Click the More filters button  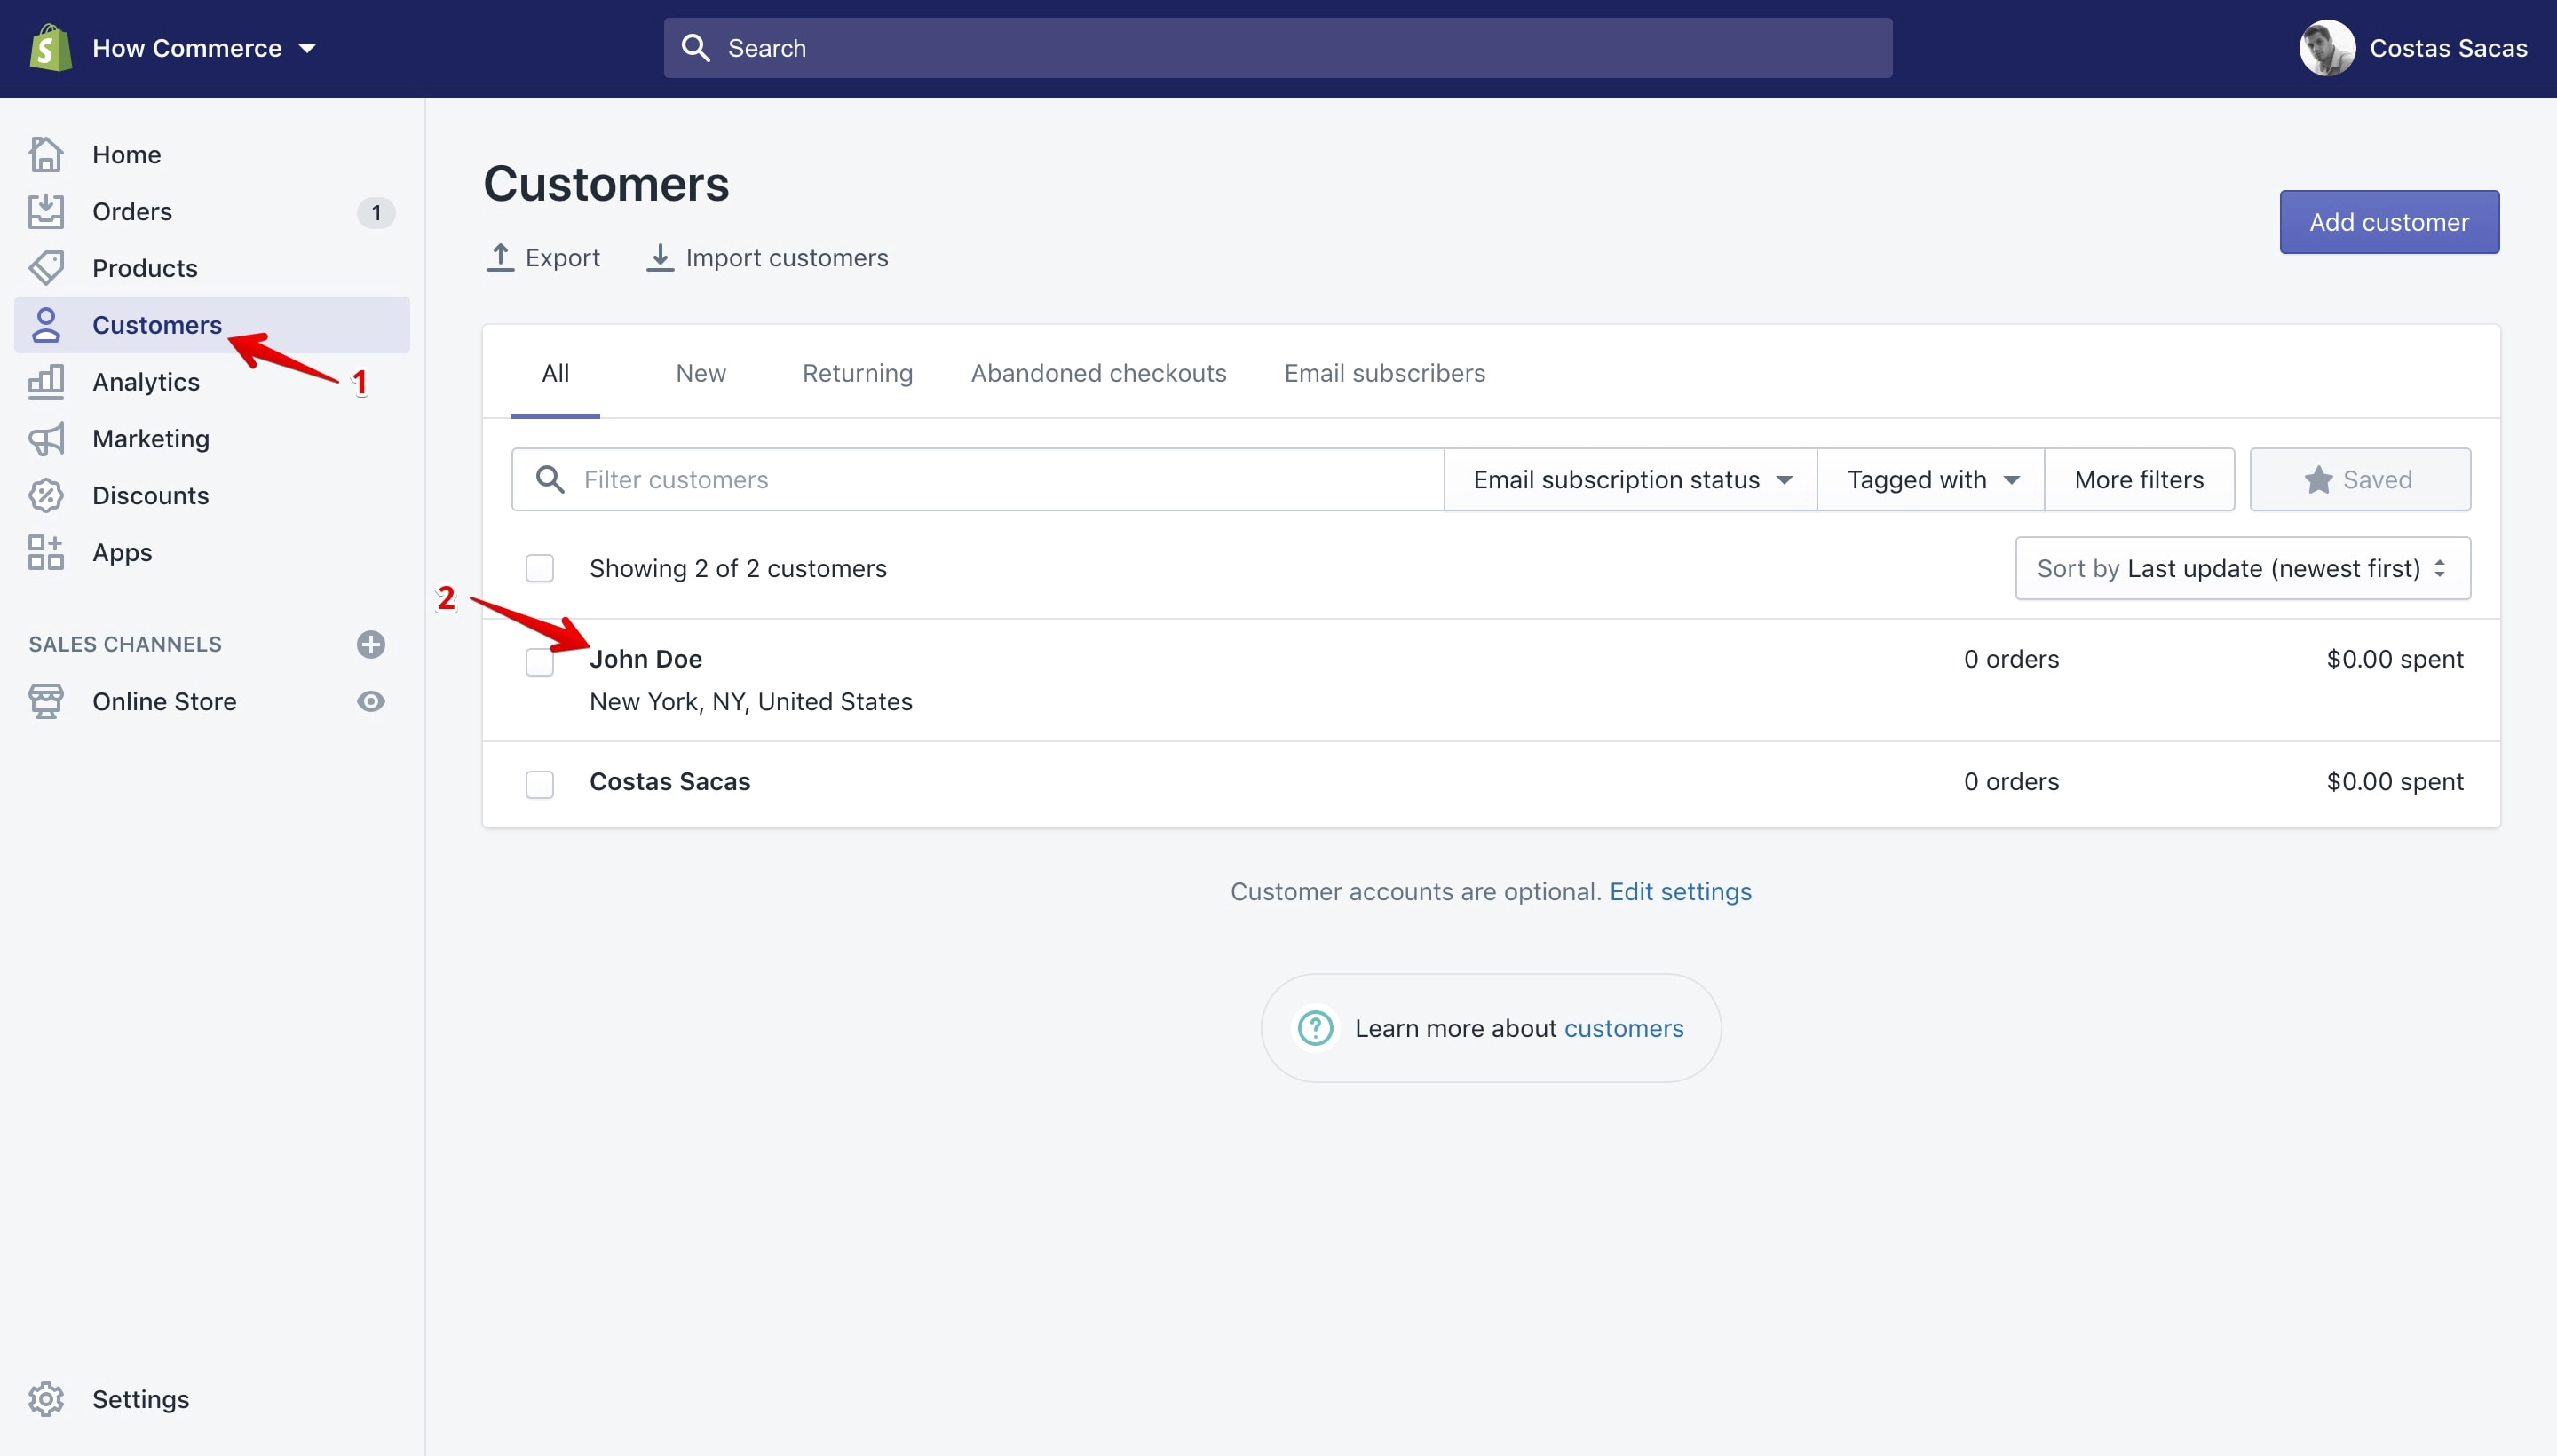pyautogui.click(x=2139, y=479)
